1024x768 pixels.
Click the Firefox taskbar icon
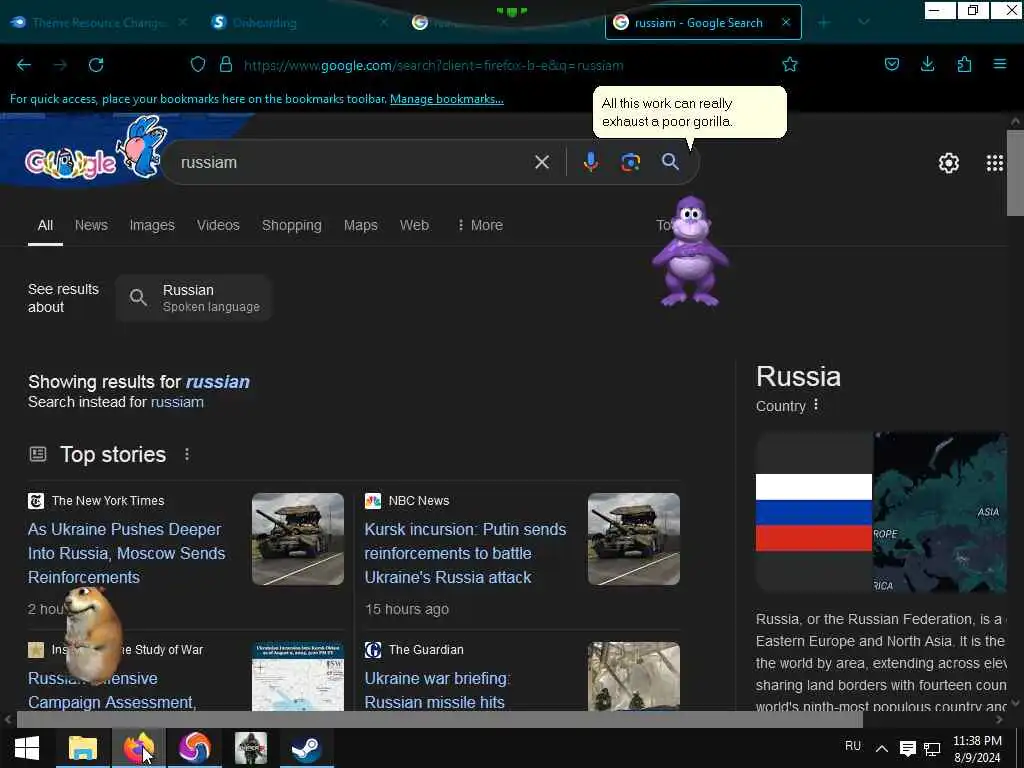coord(138,748)
